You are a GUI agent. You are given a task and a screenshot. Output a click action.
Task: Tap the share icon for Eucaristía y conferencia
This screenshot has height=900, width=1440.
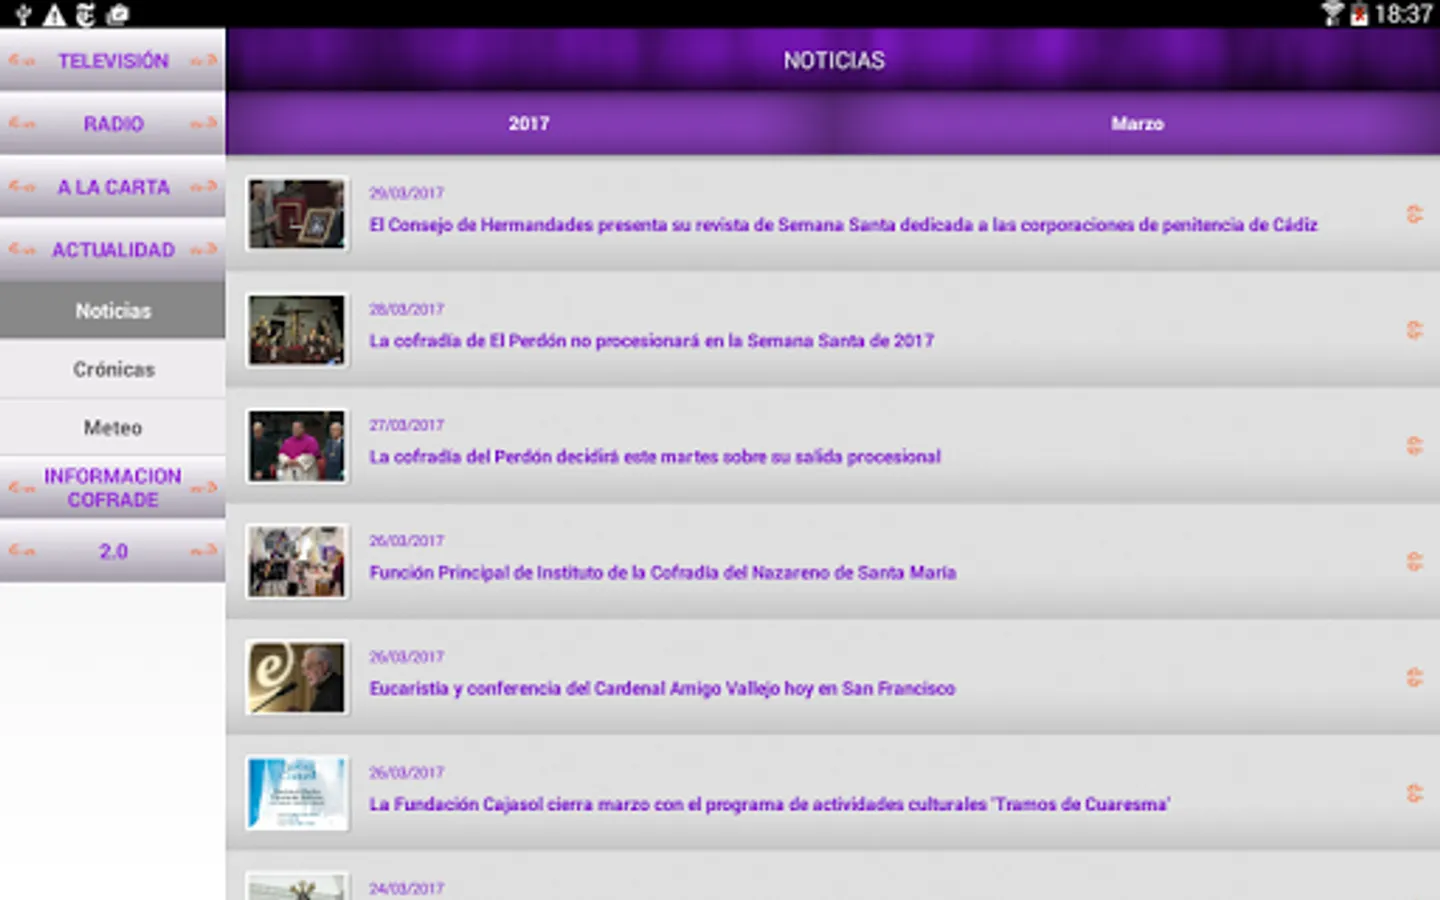[x=1414, y=678]
